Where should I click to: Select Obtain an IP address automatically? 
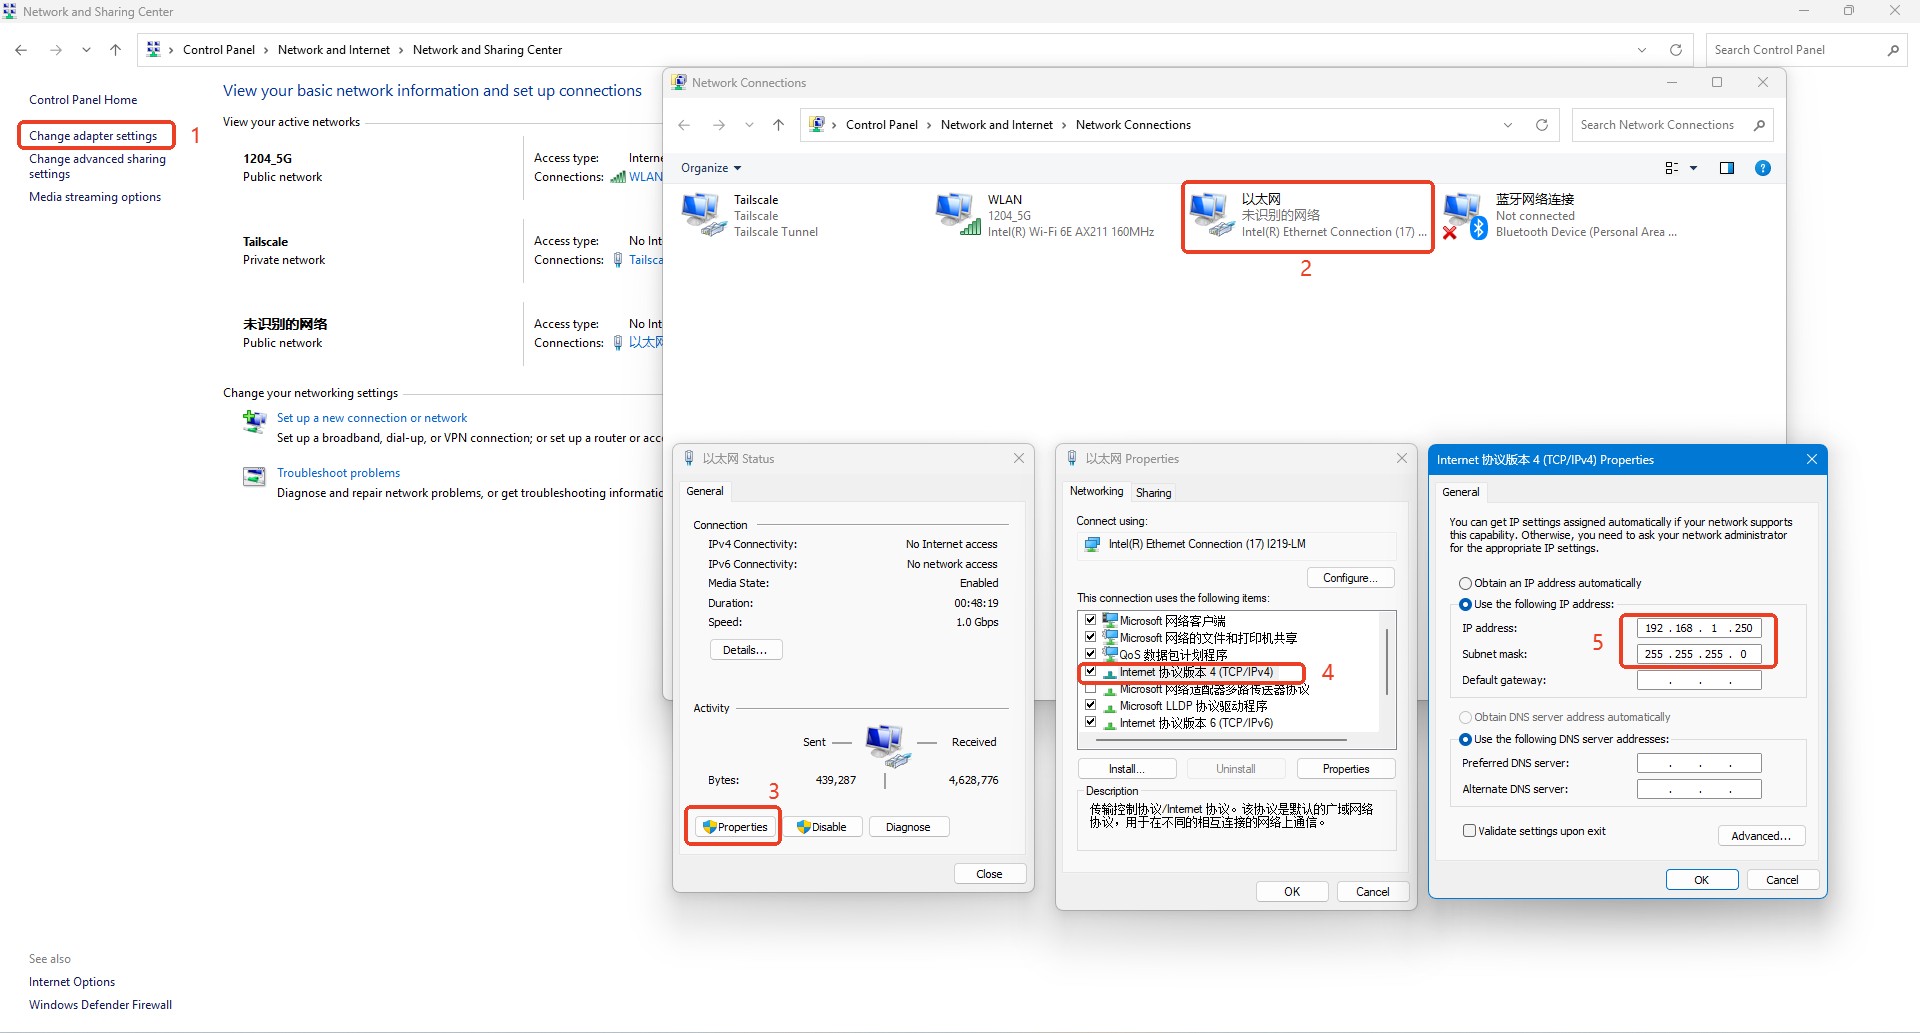point(1465,583)
